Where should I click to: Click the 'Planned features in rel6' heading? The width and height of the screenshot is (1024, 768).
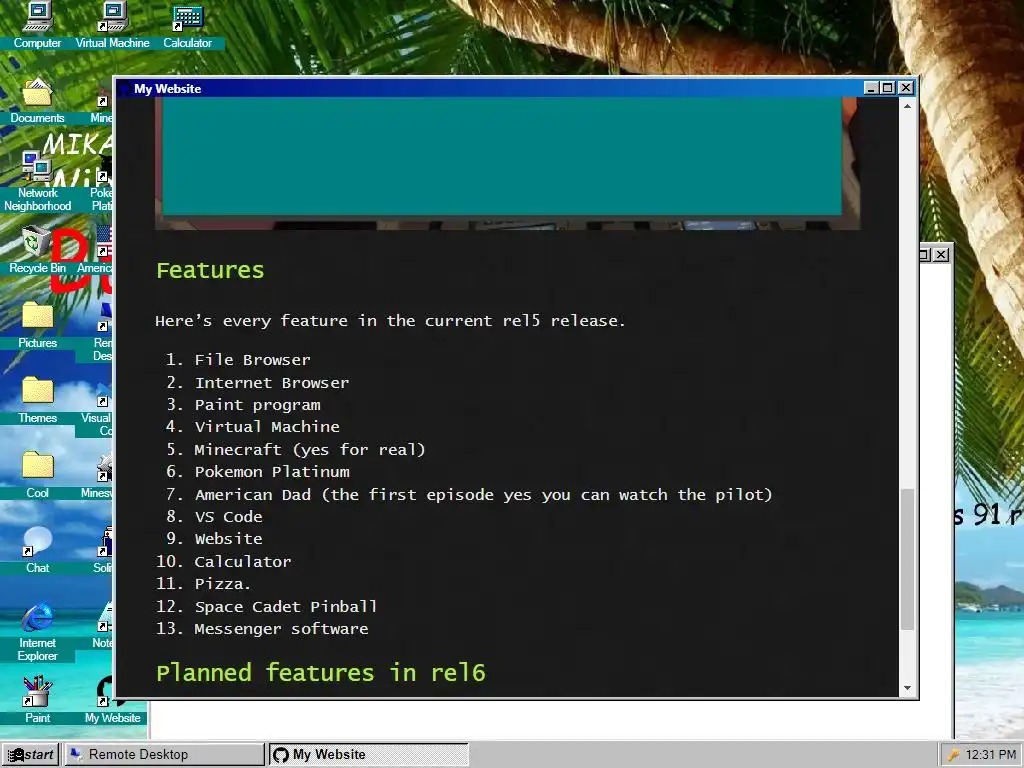(321, 673)
